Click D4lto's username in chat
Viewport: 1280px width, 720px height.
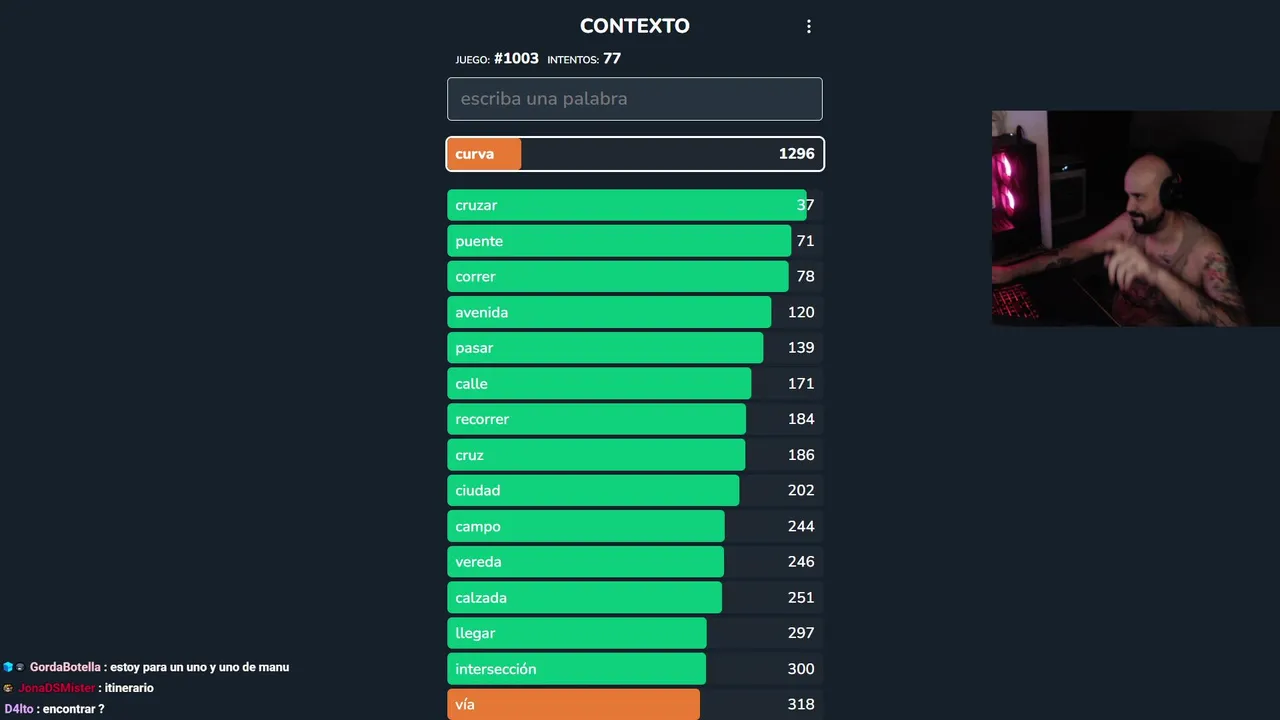(x=19, y=709)
